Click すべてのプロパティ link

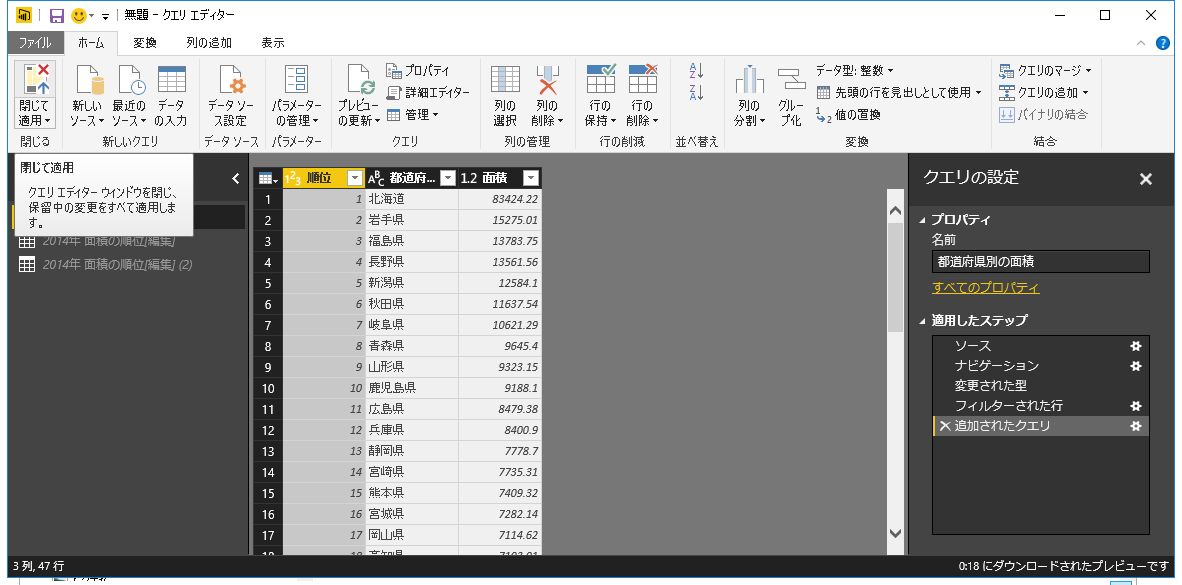(x=985, y=288)
